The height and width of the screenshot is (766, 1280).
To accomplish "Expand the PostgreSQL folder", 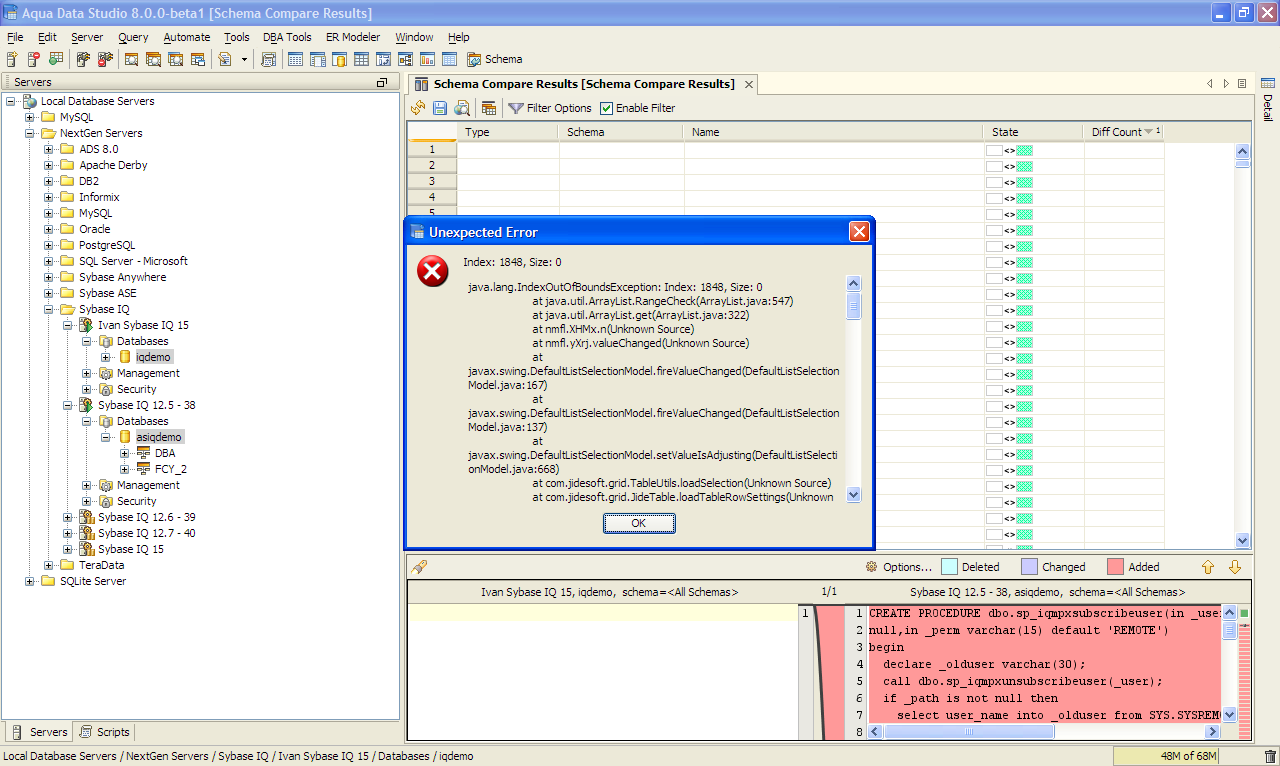I will pos(50,245).
